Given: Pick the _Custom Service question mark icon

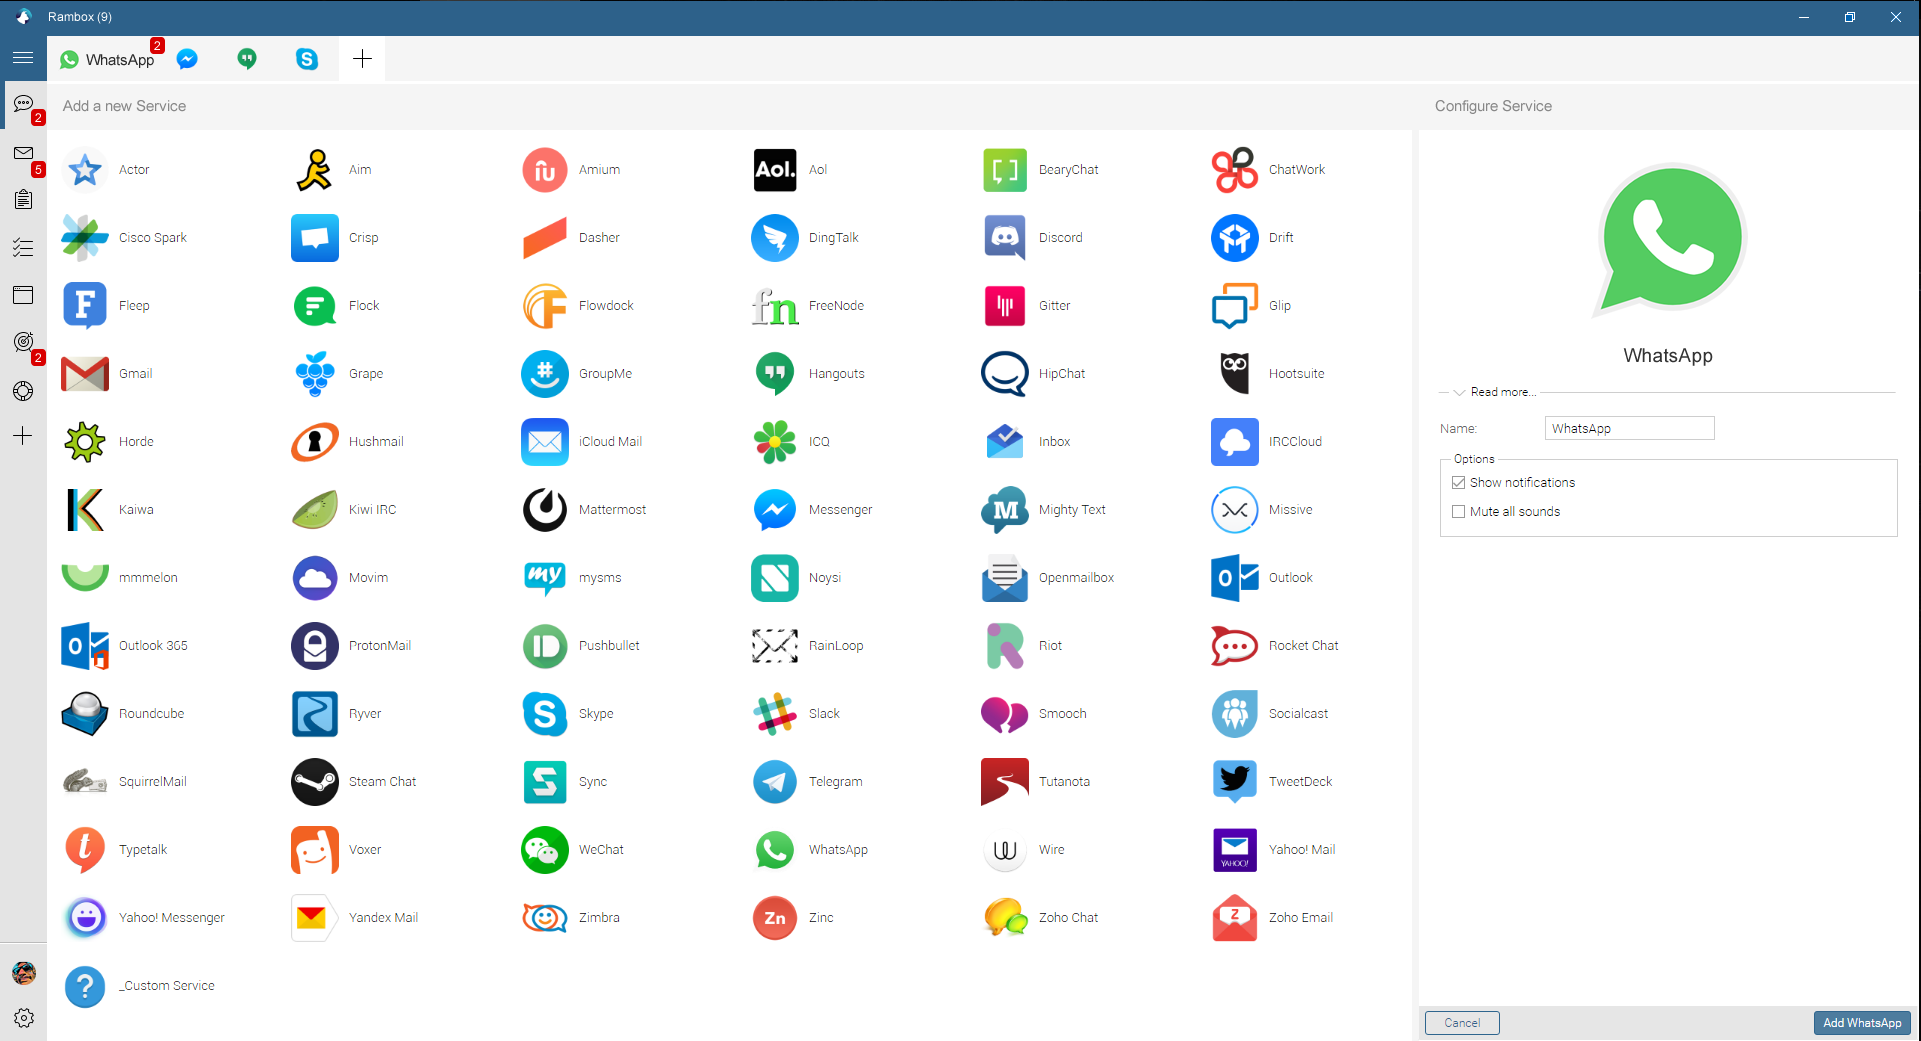Looking at the screenshot, I should 85,986.
